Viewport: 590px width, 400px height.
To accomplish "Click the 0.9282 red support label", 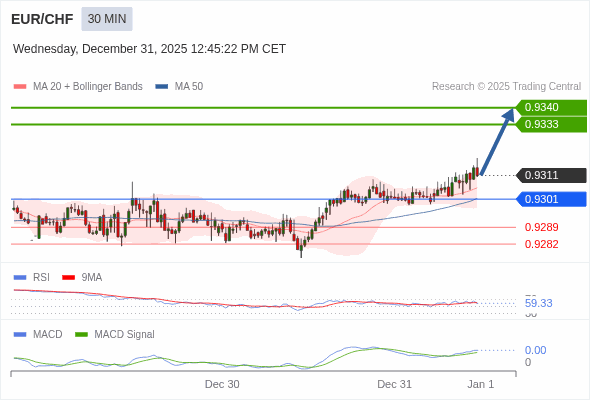I will coord(541,244).
